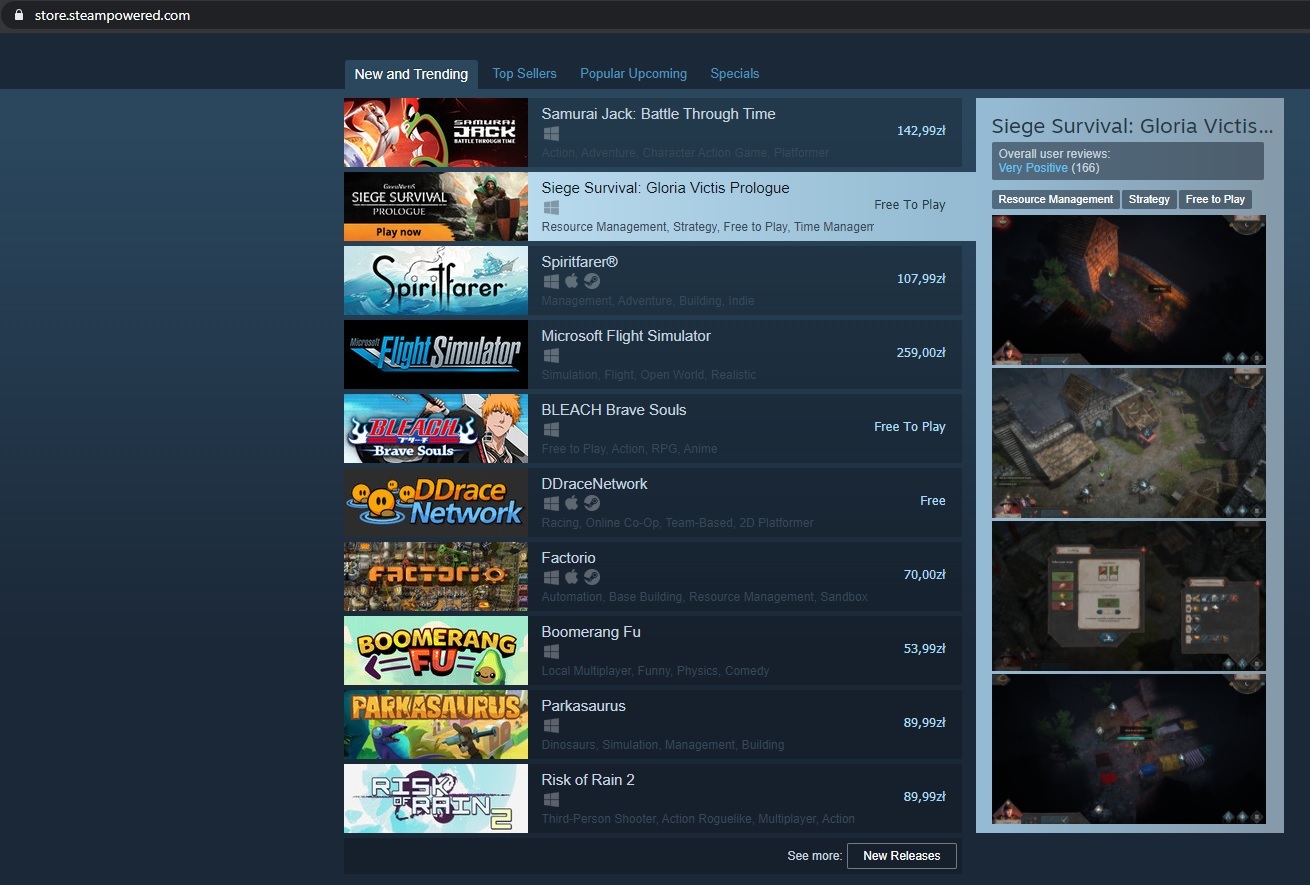This screenshot has height=885, width=1310.
Task: Select the Specials tab
Action: (x=734, y=73)
